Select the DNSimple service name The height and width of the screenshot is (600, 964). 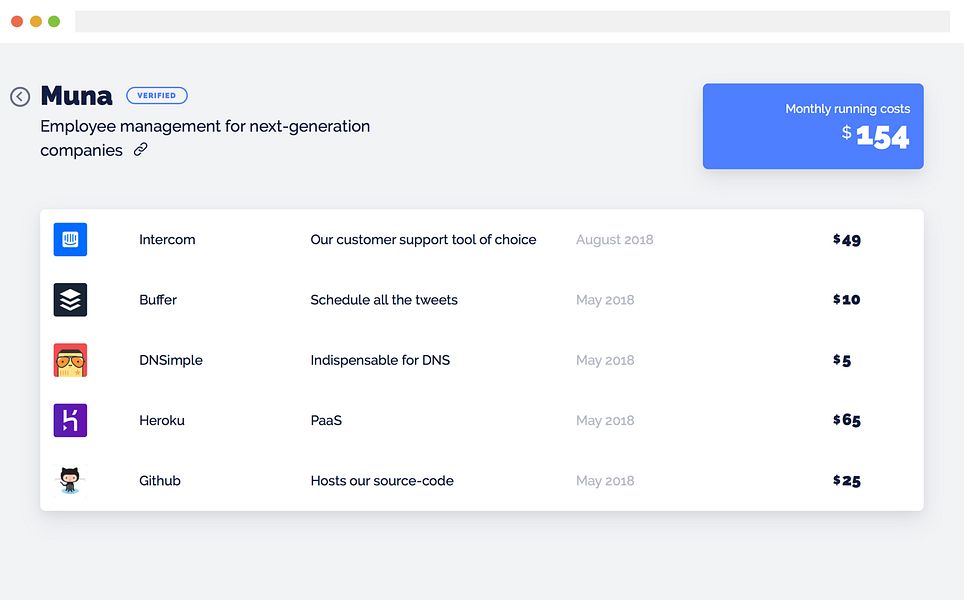click(171, 360)
